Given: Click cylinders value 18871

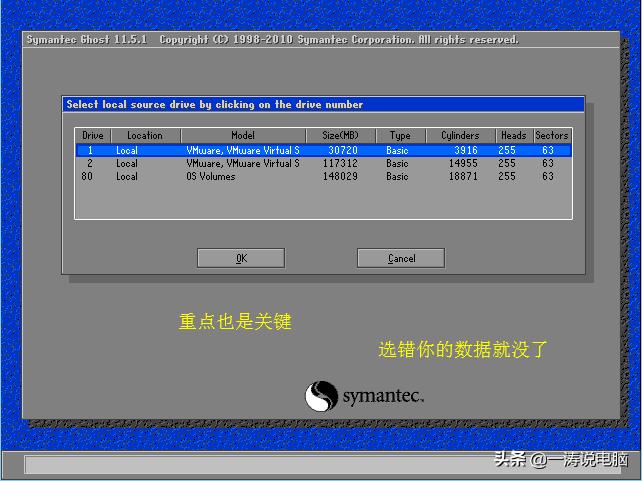Looking at the screenshot, I should 463,176.
